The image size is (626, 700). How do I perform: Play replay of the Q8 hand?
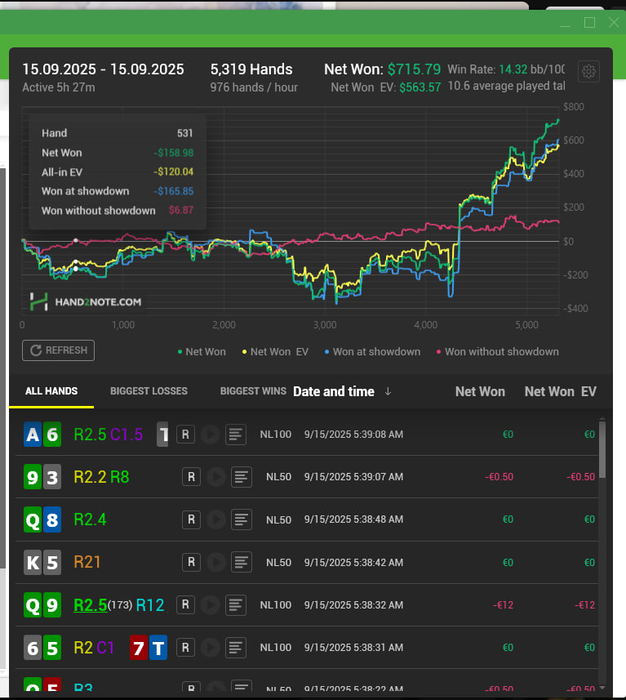pos(216,520)
